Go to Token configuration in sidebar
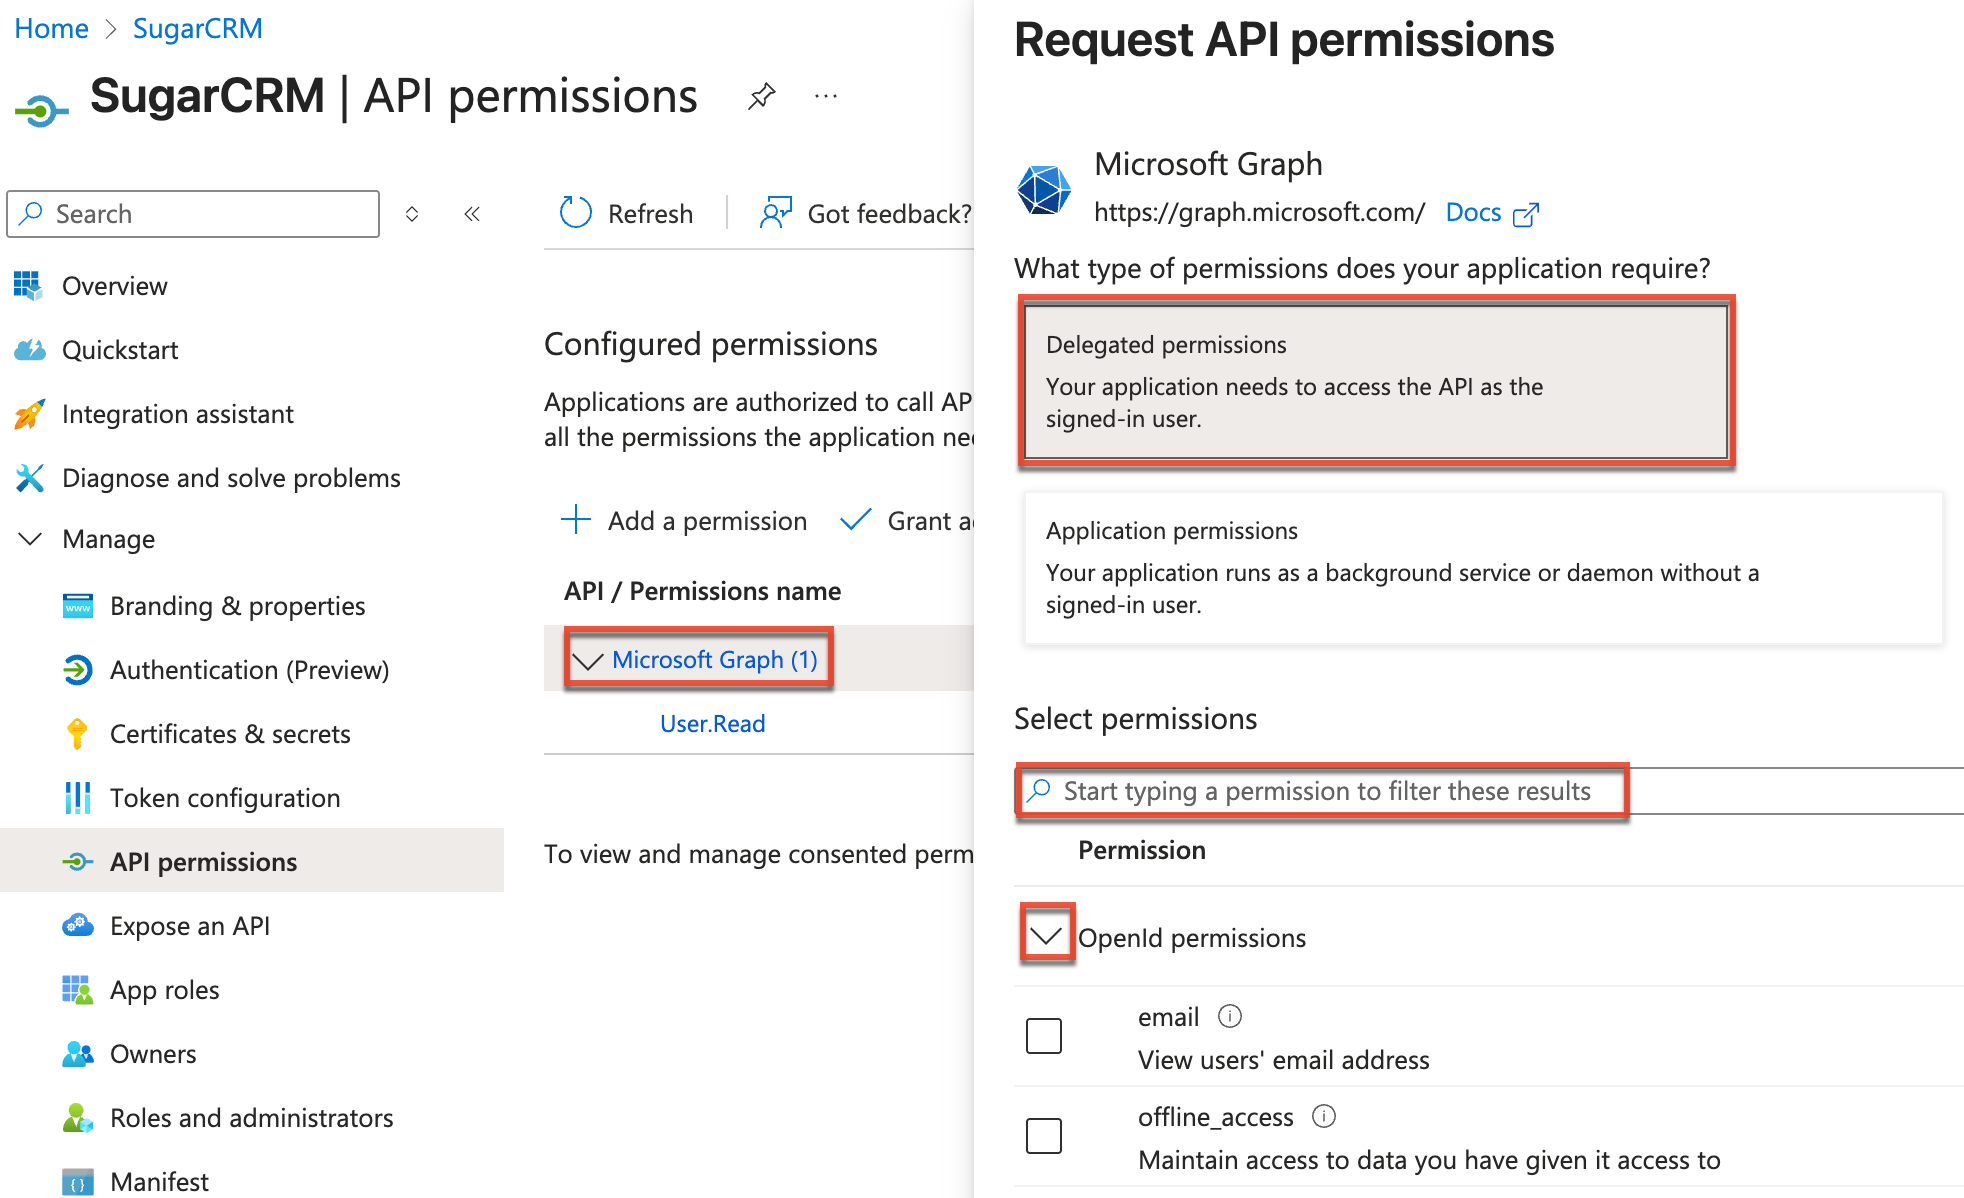This screenshot has height=1198, width=1964. 225,798
